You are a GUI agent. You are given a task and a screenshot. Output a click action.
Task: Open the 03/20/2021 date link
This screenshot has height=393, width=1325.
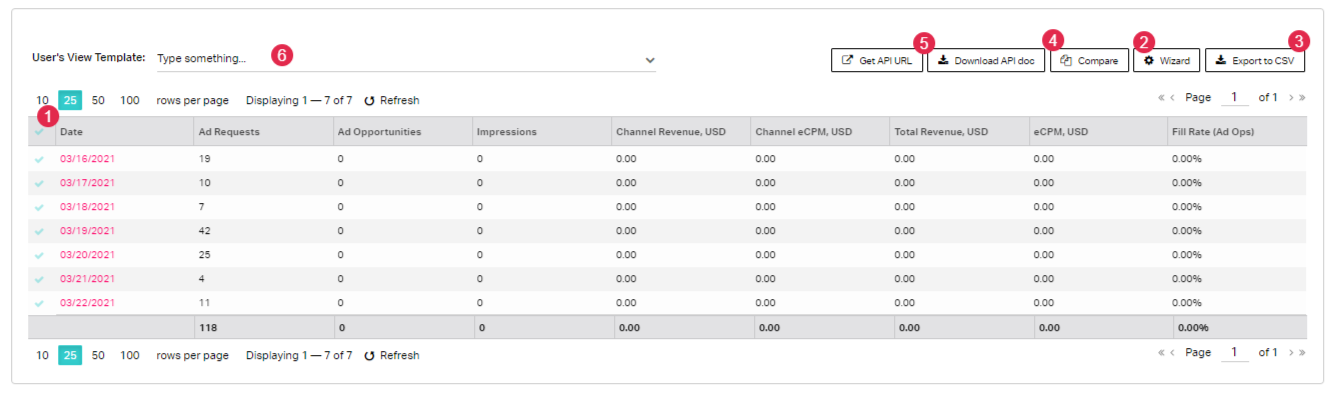point(87,255)
